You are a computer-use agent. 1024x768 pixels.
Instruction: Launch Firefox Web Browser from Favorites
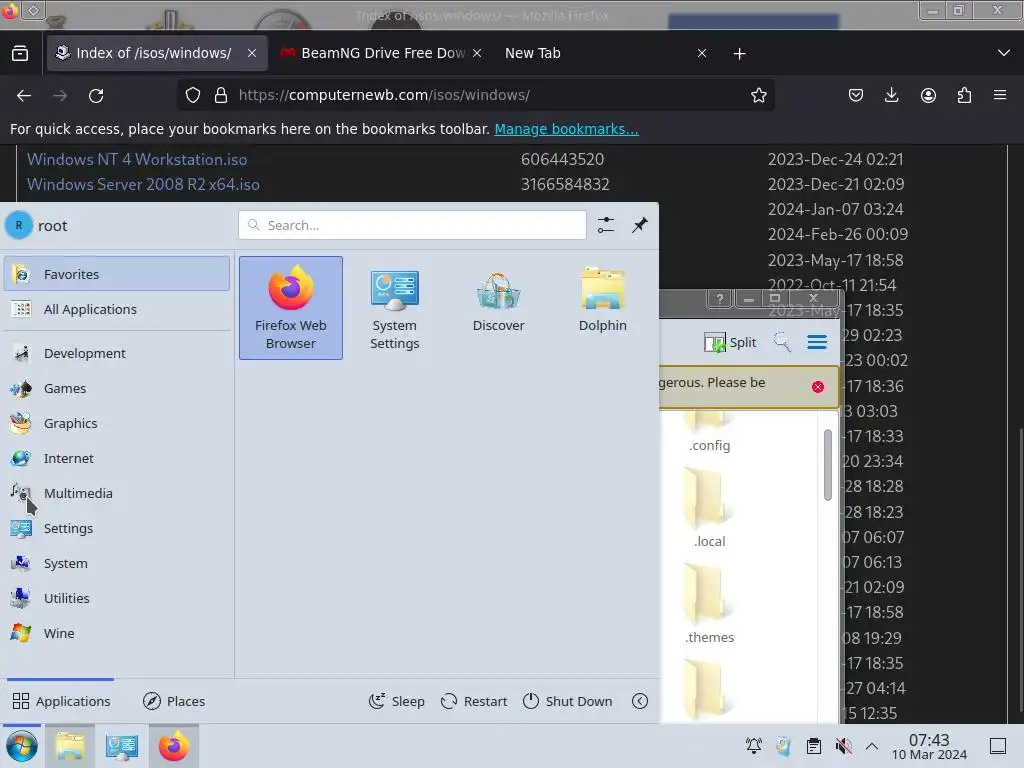pyautogui.click(x=291, y=308)
